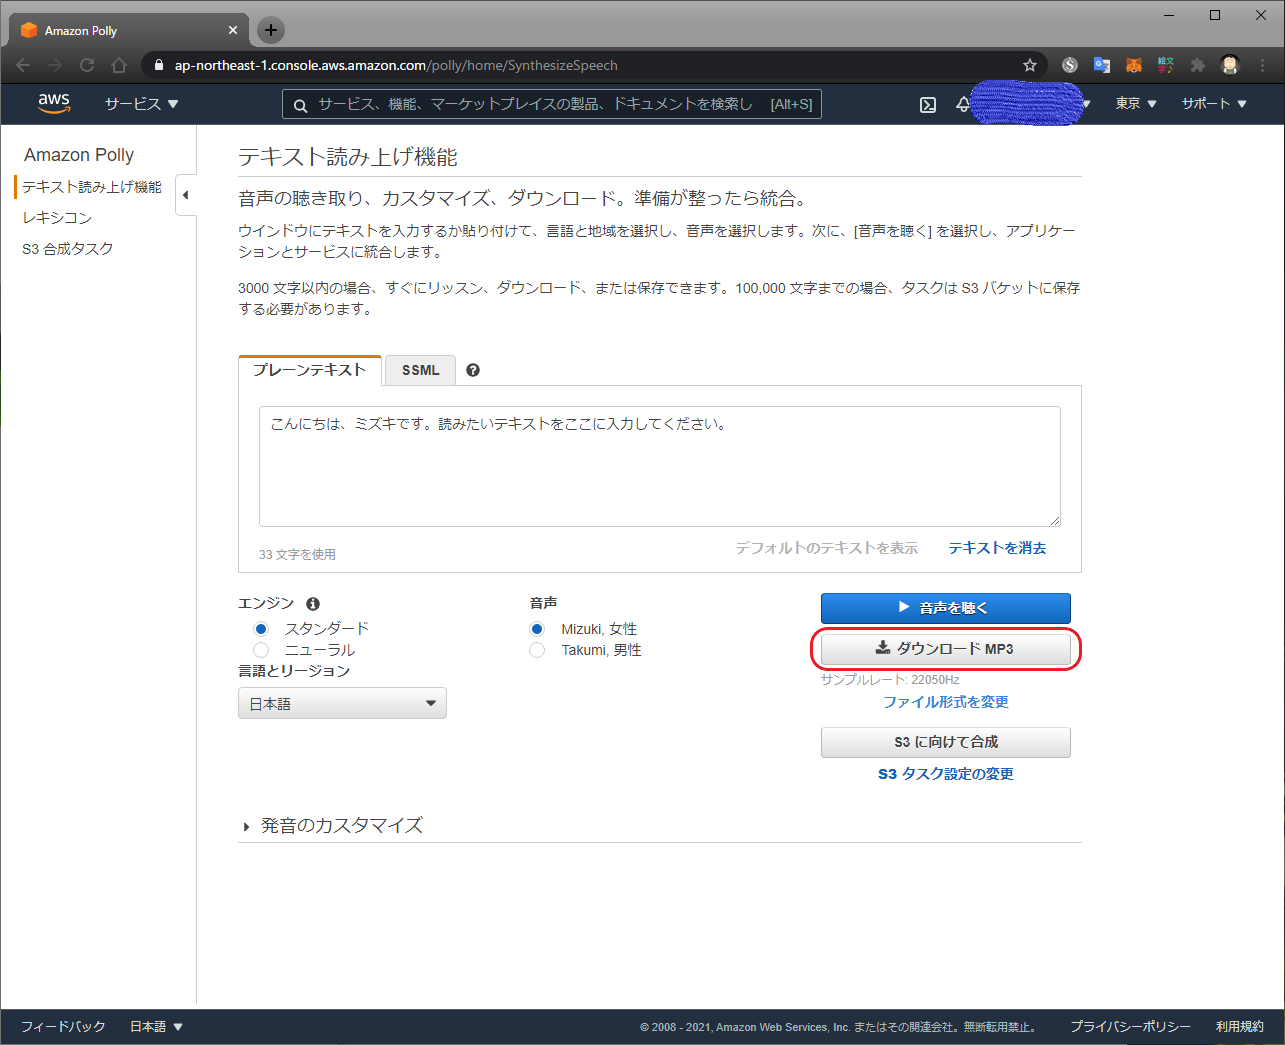Bookmark this page with star icon

pyautogui.click(x=1029, y=65)
